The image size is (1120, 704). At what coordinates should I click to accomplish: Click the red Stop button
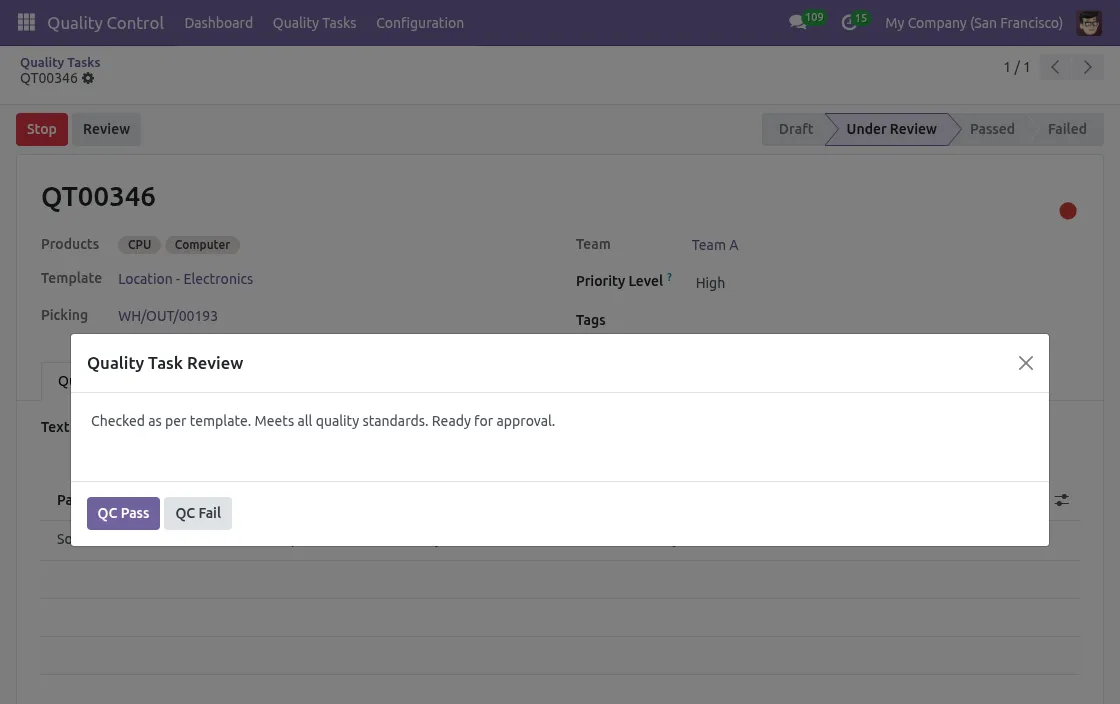pyautogui.click(x=41, y=129)
